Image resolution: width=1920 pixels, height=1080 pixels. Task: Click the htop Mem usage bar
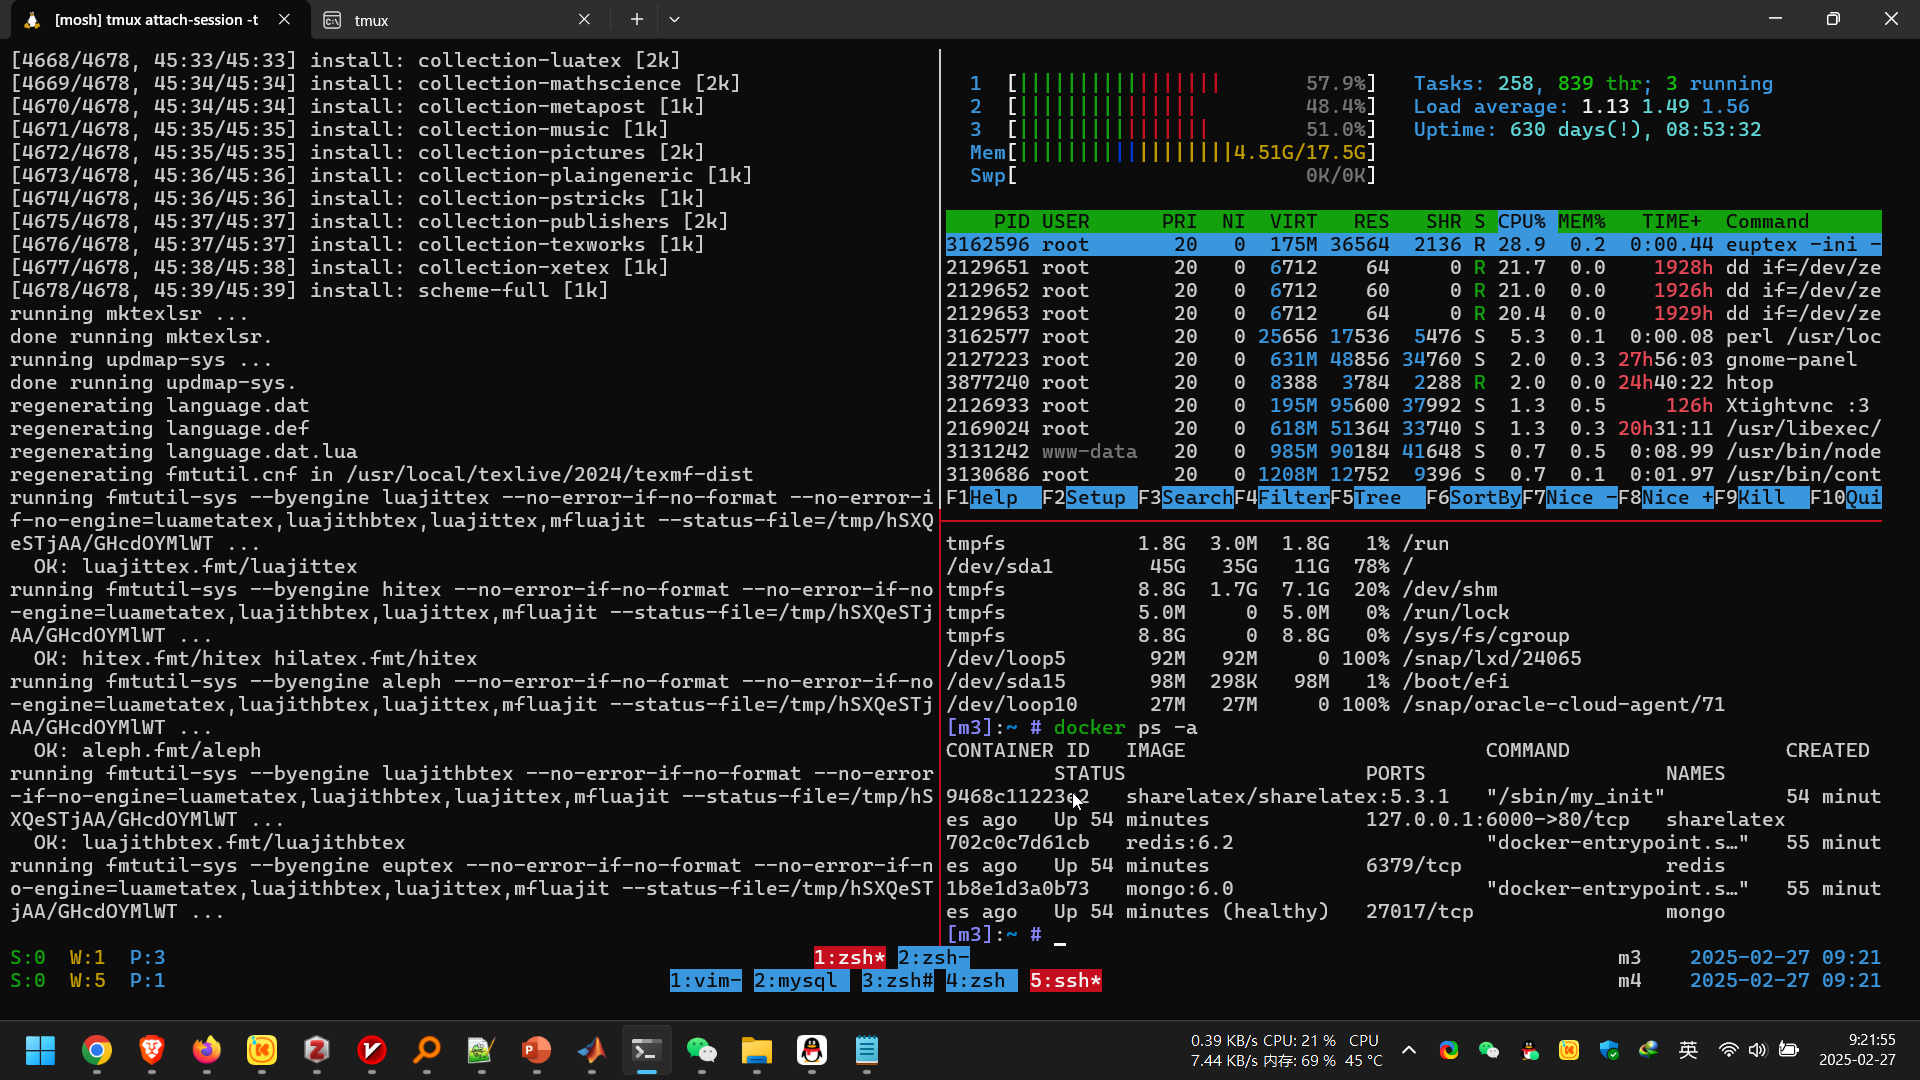1173,153
